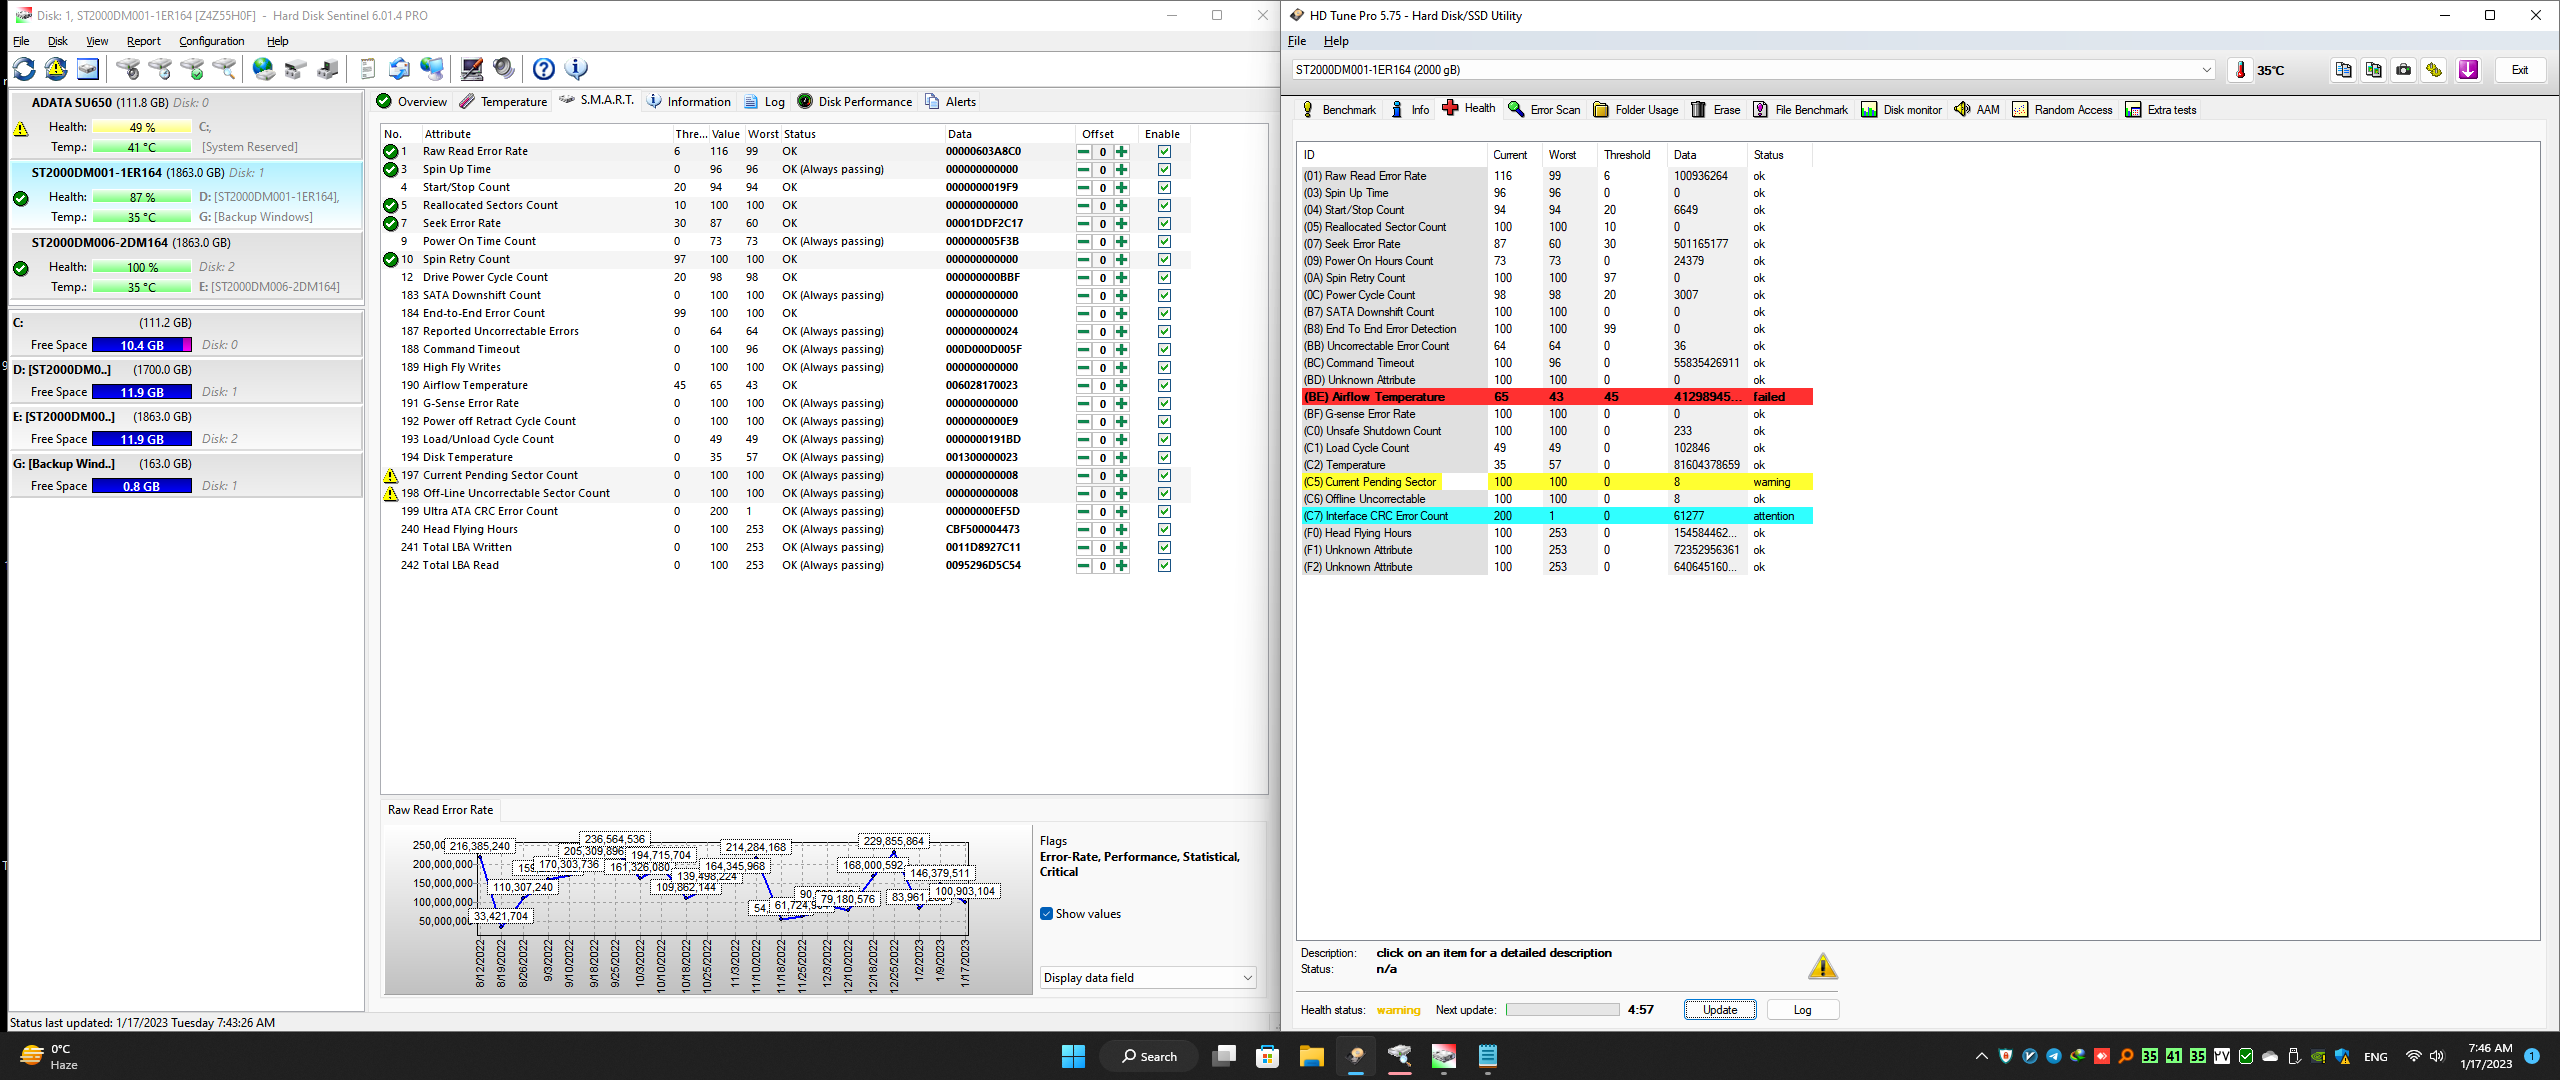Open the Display data field dropdown
Viewport: 2560px width, 1080px height.
(x=1147, y=978)
